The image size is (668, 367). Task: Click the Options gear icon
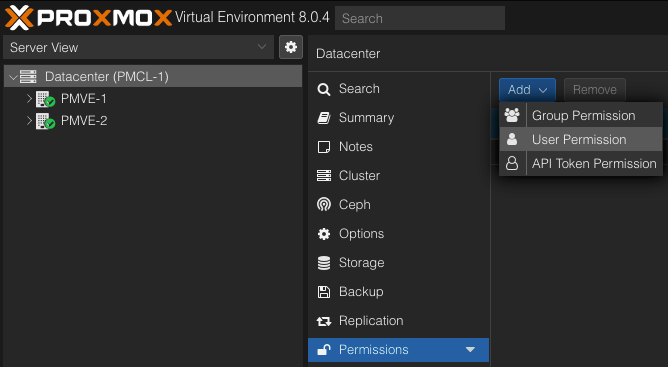[324, 234]
